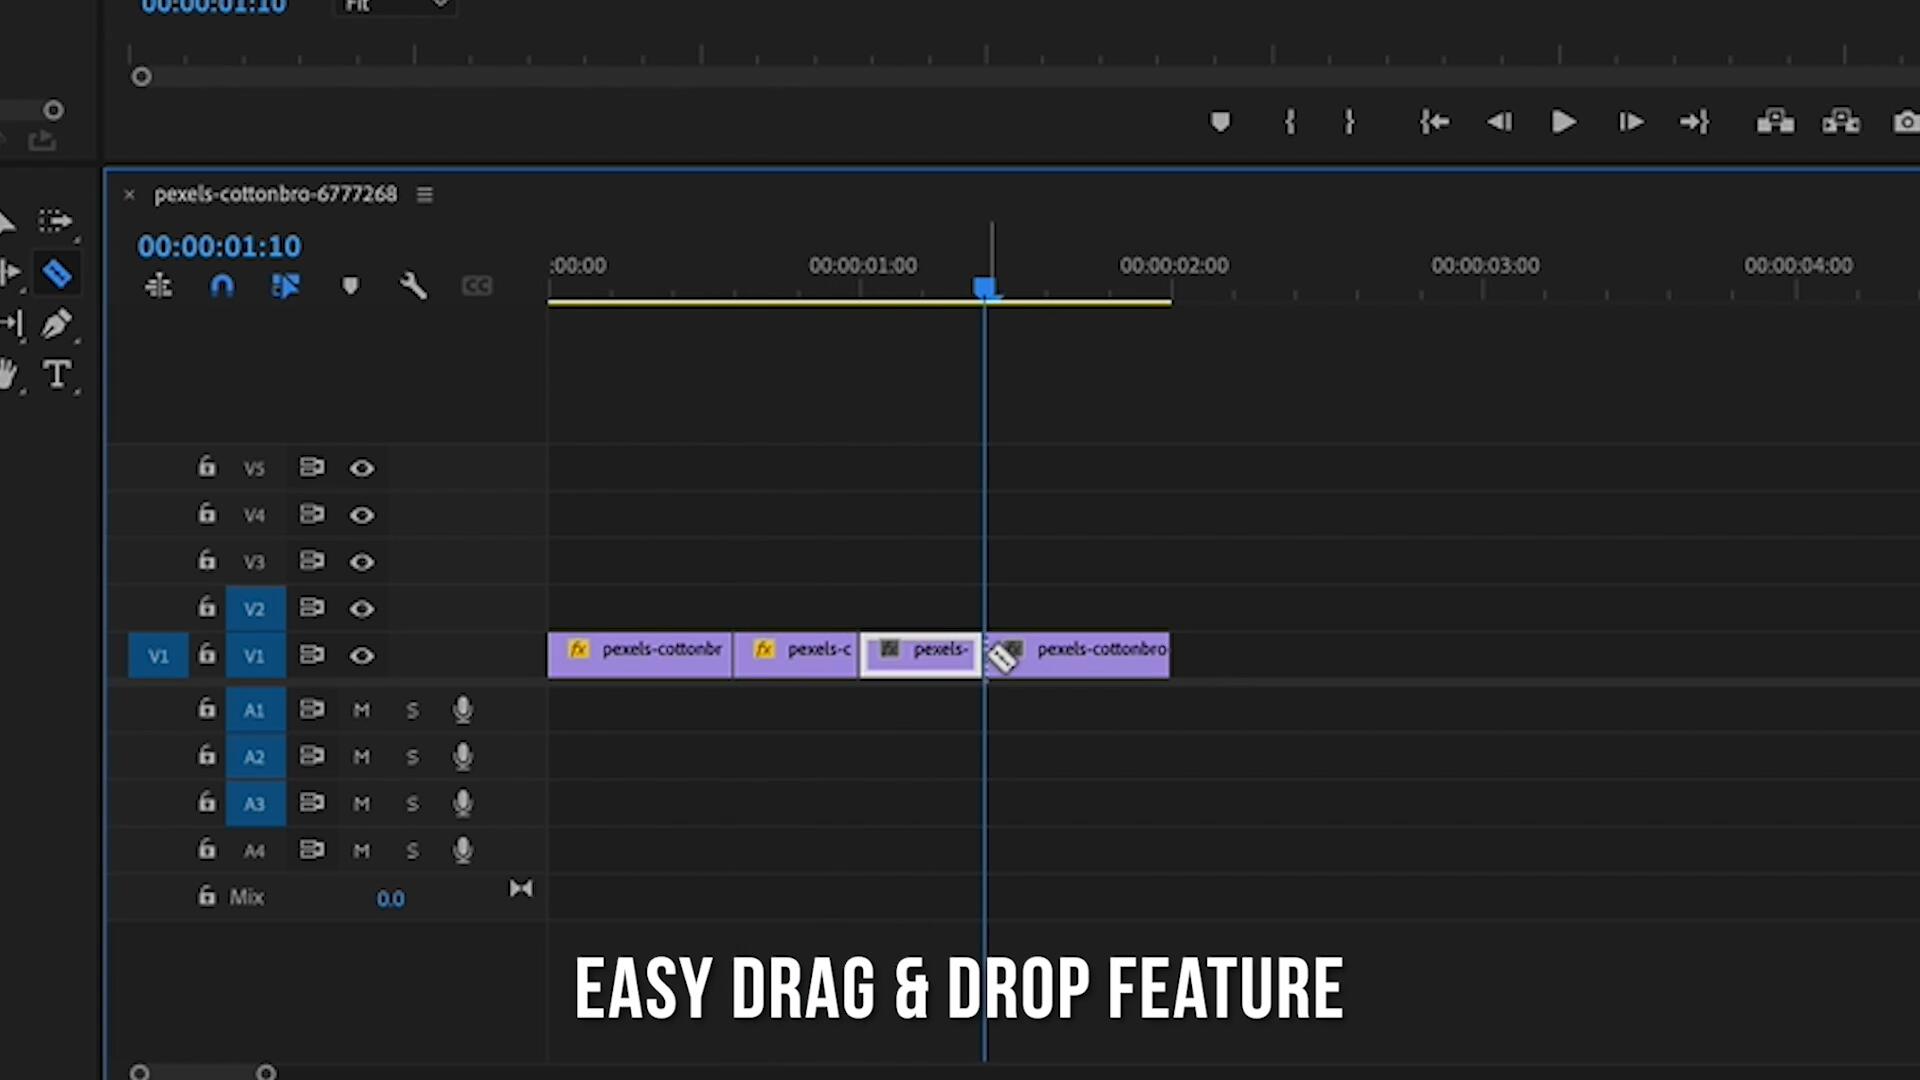This screenshot has width=1920, height=1080.
Task: Toggle A3 track targeting
Action: pyautogui.click(x=255, y=804)
